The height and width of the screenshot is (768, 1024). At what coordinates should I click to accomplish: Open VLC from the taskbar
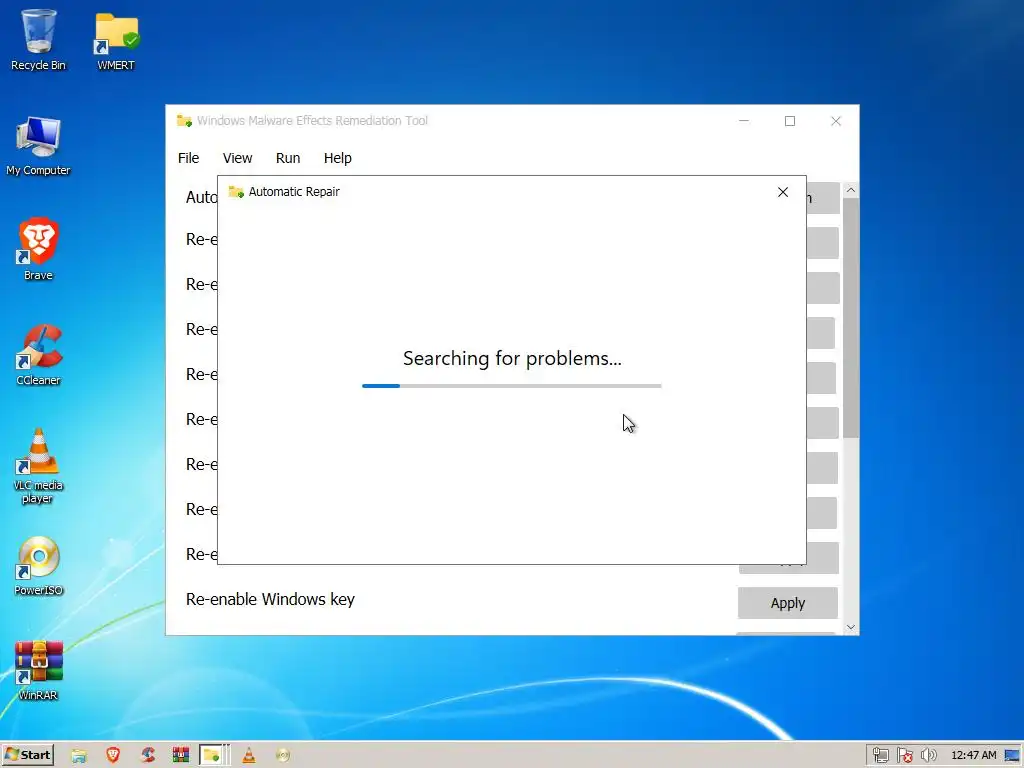click(x=249, y=755)
